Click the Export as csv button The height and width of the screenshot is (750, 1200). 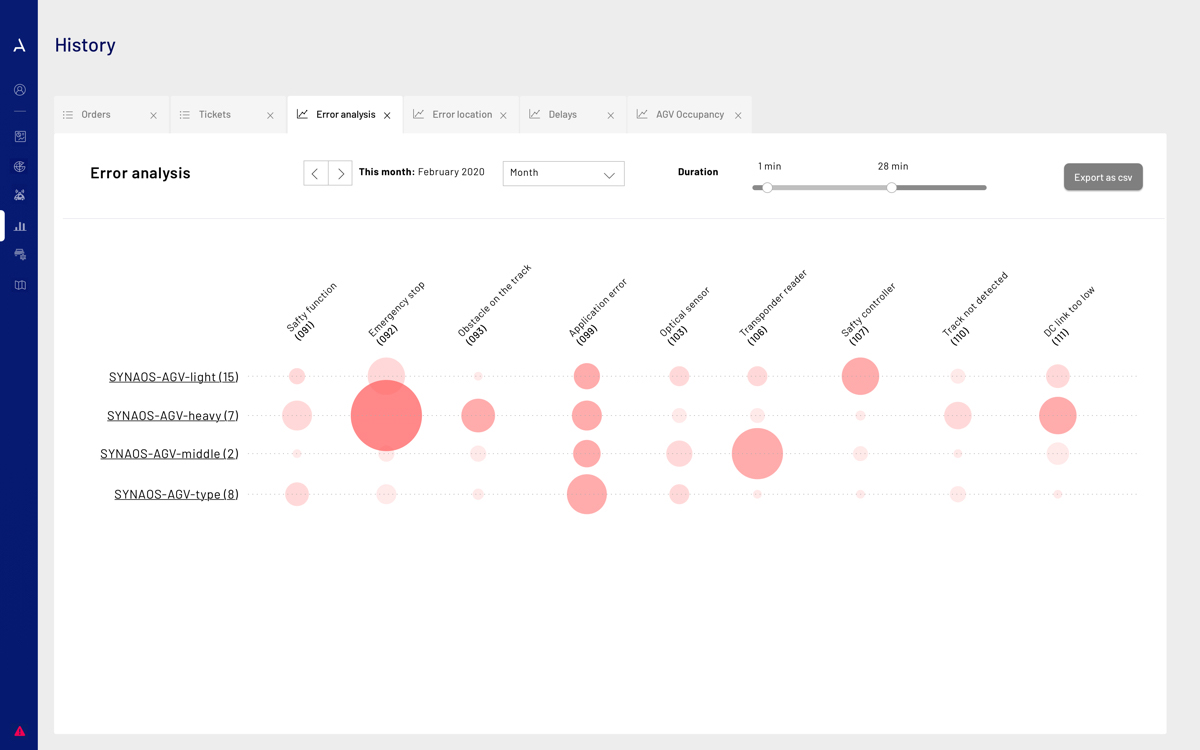(1102, 177)
